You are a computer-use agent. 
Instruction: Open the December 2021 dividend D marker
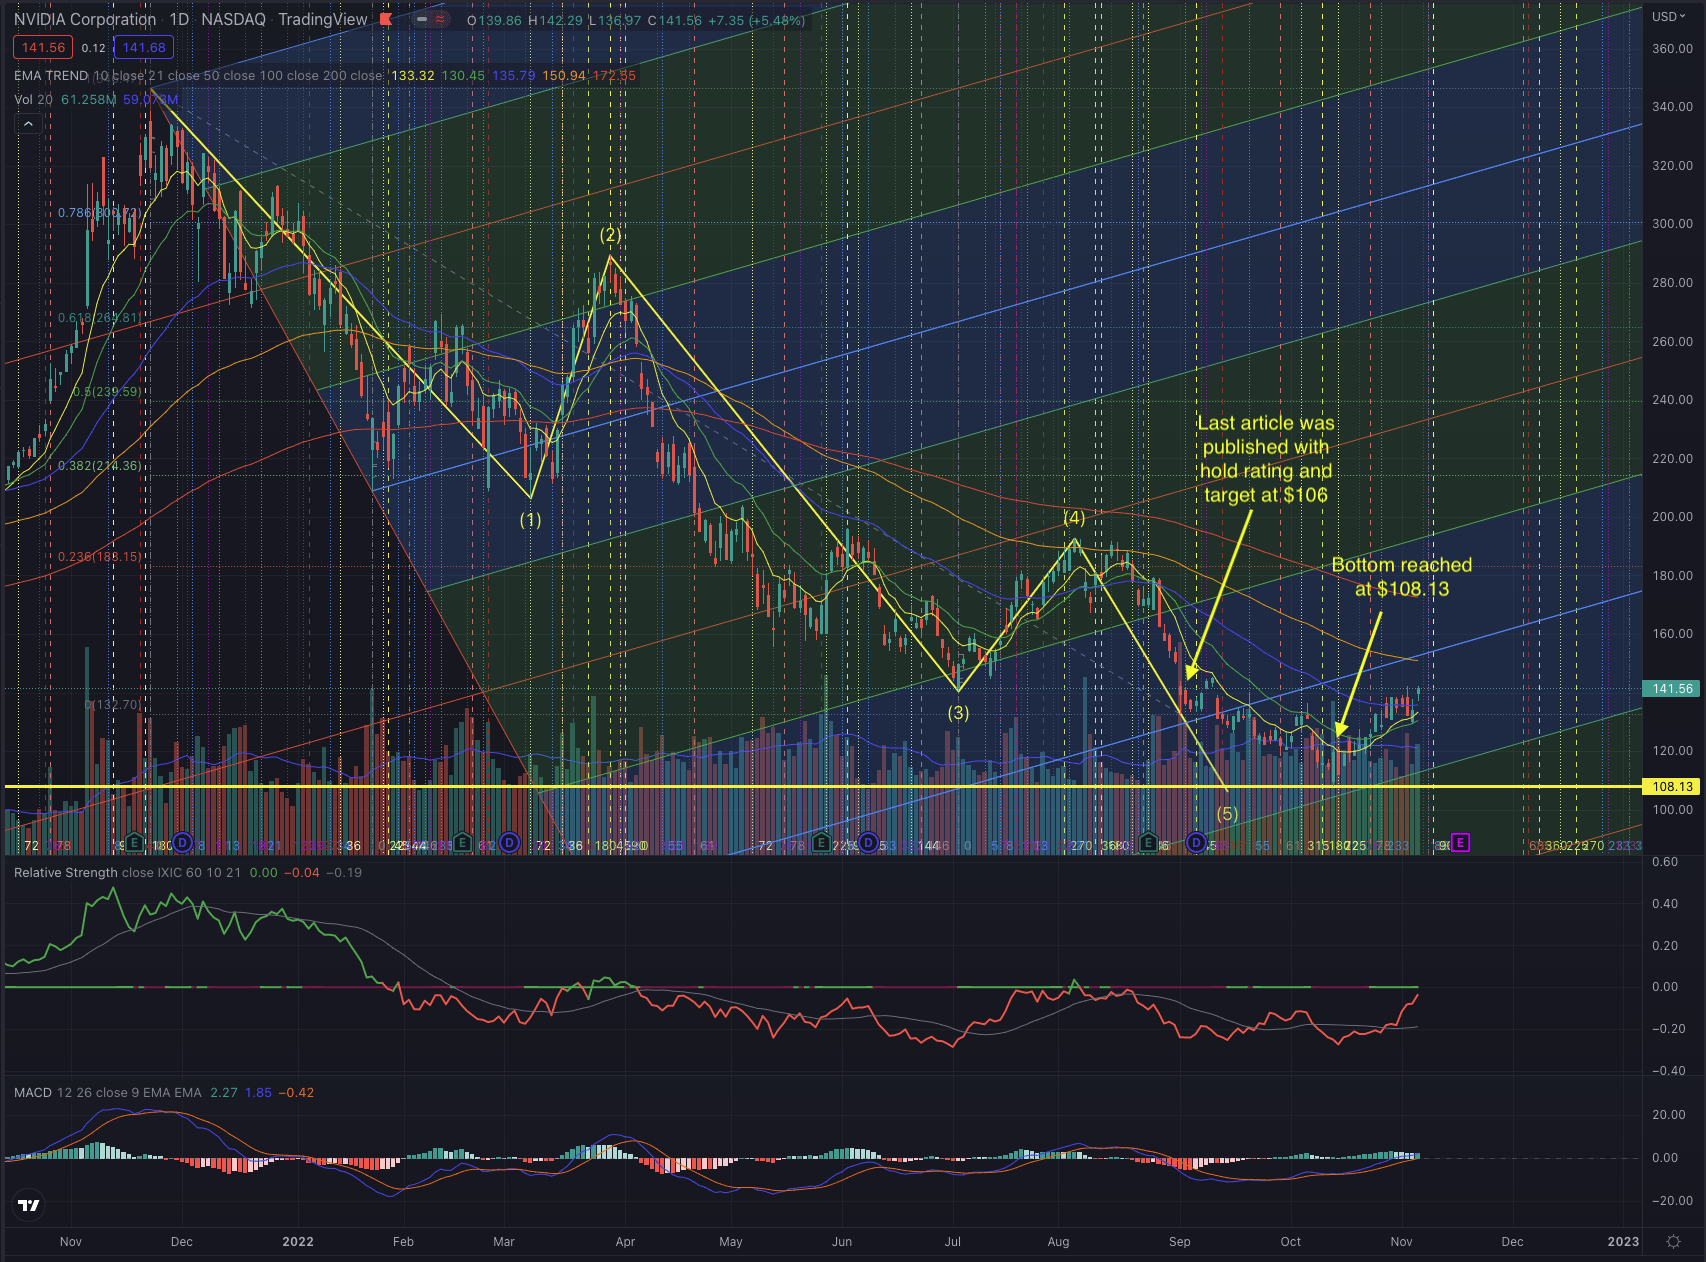click(x=181, y=844)
